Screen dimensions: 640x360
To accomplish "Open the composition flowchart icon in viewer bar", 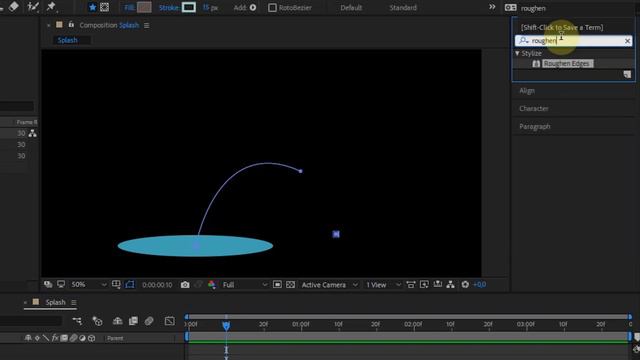I will tap(451, 284).
